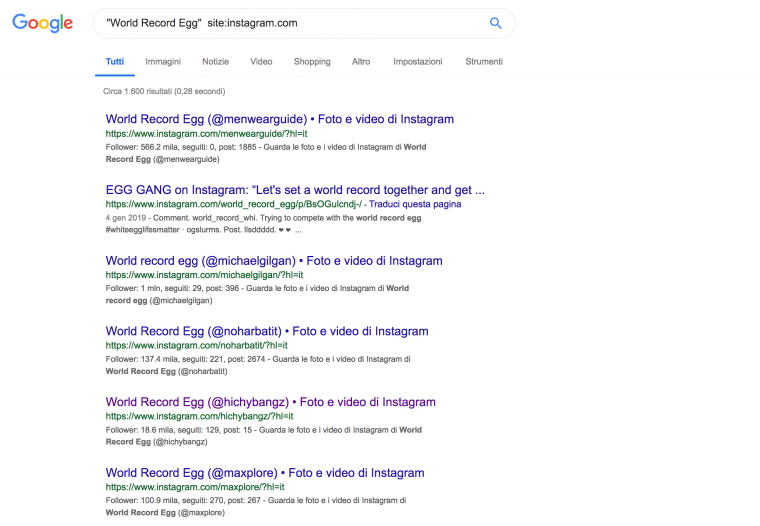760x526 pixels.
Task: Expand the Altro menu
Action: pyautogui.click(x=361, y=62)
